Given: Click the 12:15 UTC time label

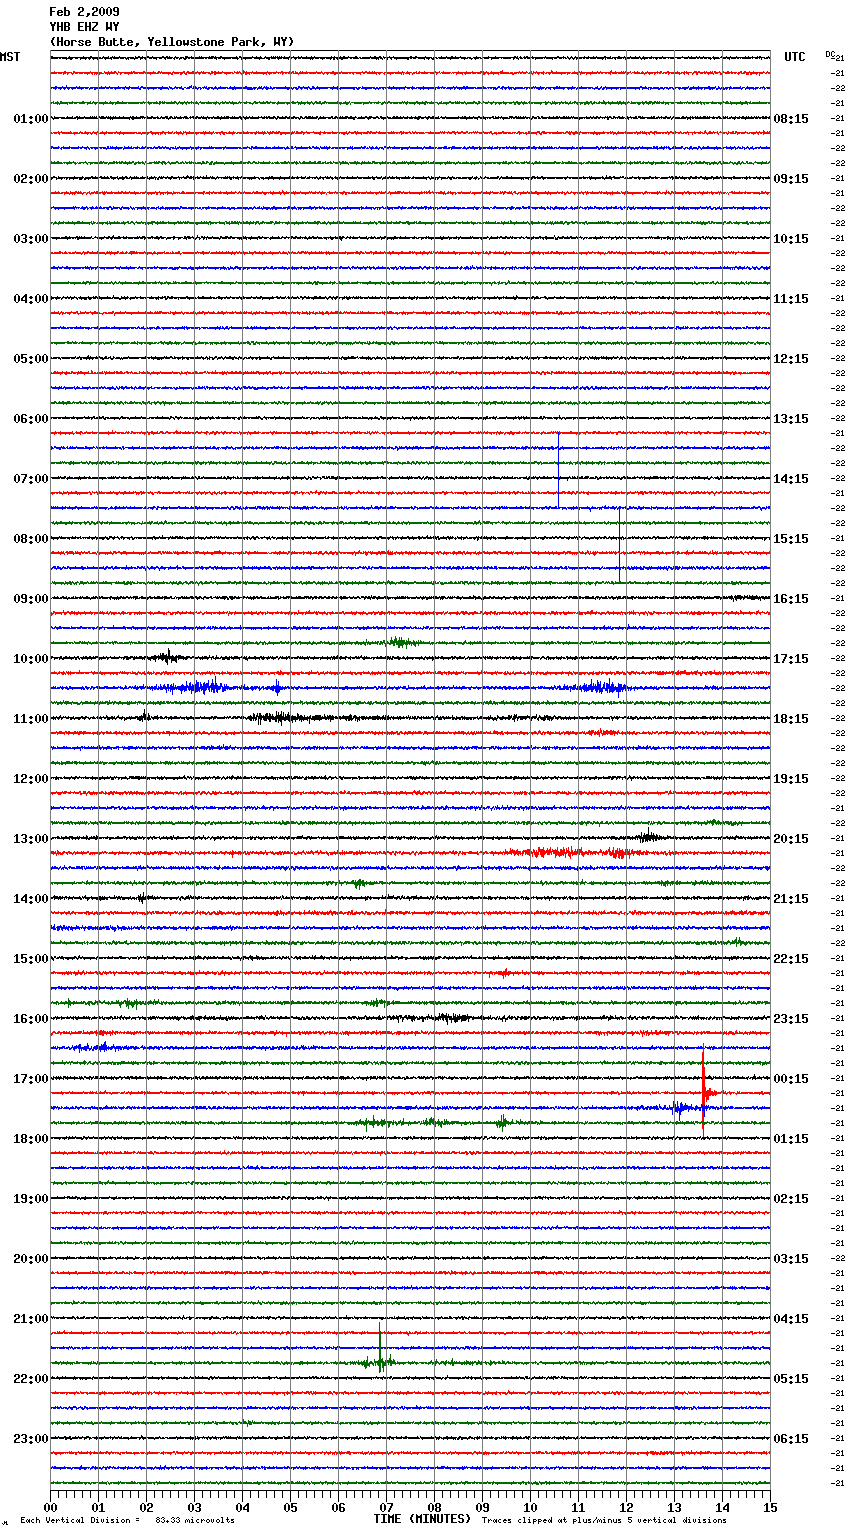Looking at the screenshot, I should pyautogui.click(x=791, y=359).
